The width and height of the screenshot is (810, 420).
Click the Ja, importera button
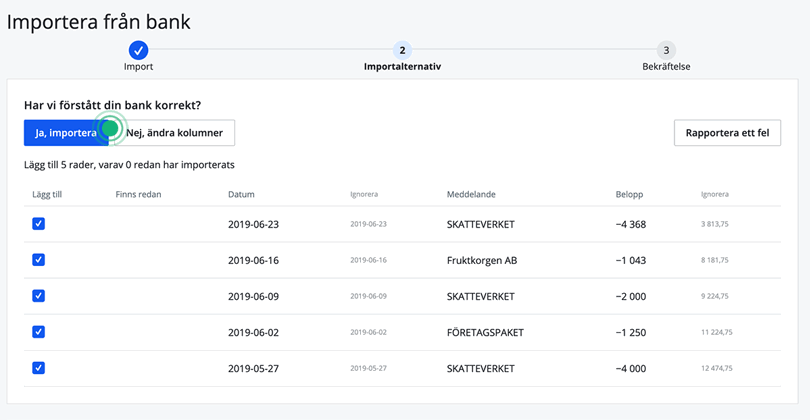click(62, 133)
